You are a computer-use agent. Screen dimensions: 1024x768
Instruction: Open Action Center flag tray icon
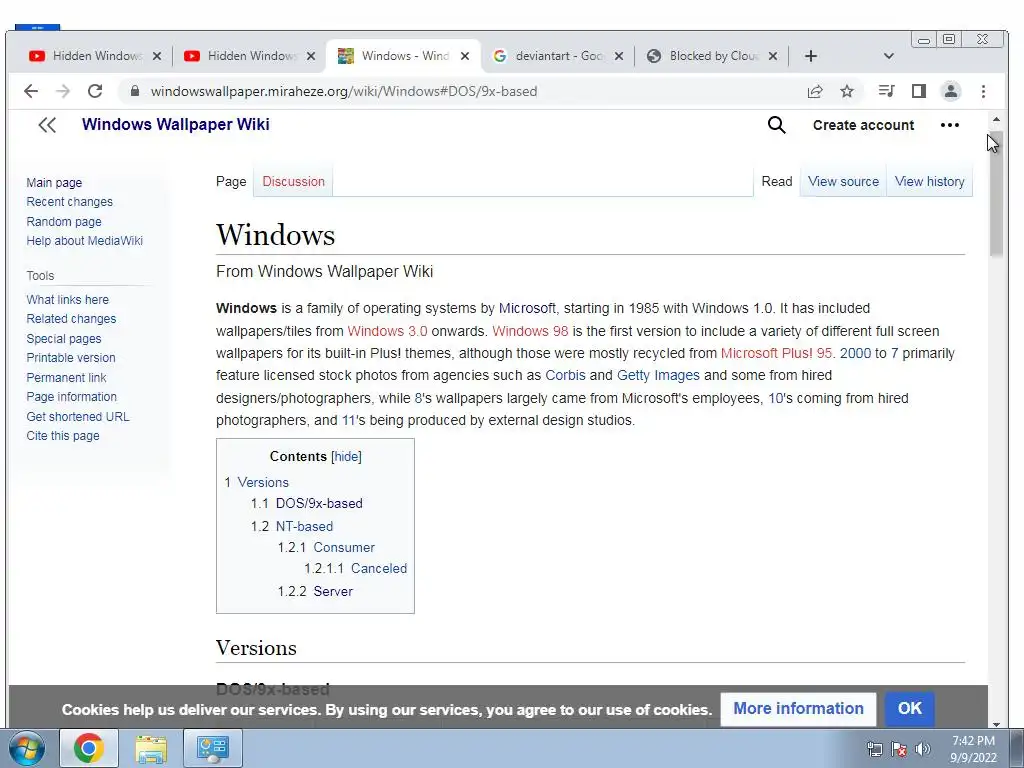pos(899,749)
